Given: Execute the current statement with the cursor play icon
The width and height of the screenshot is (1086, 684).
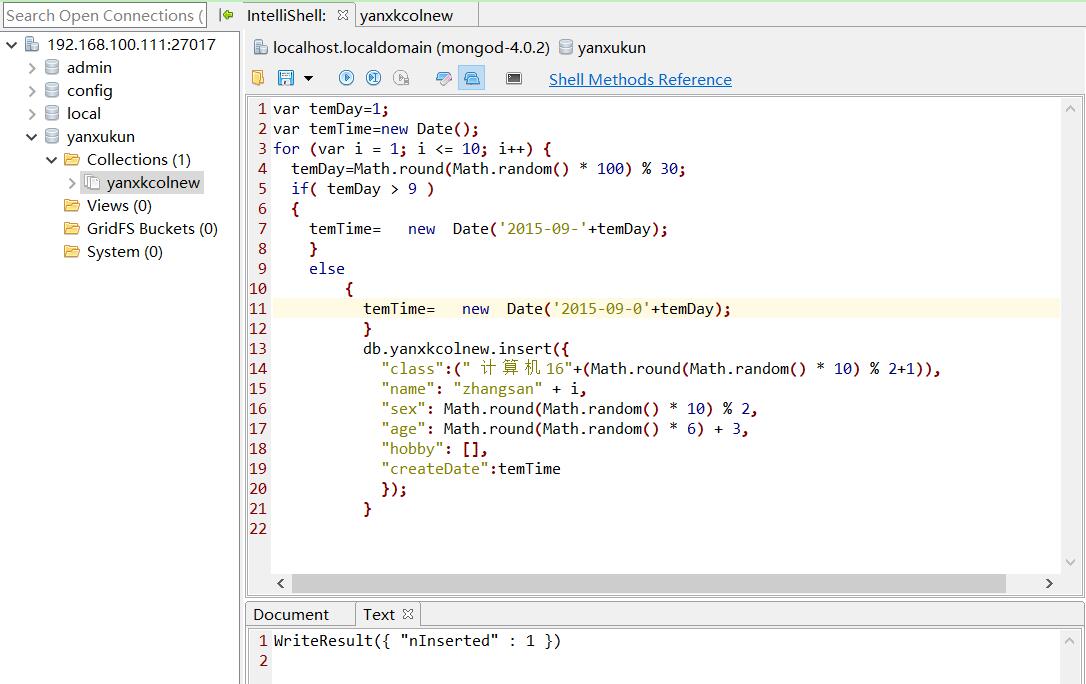Looking at the screenshot, I should click(x=373, y=78).
